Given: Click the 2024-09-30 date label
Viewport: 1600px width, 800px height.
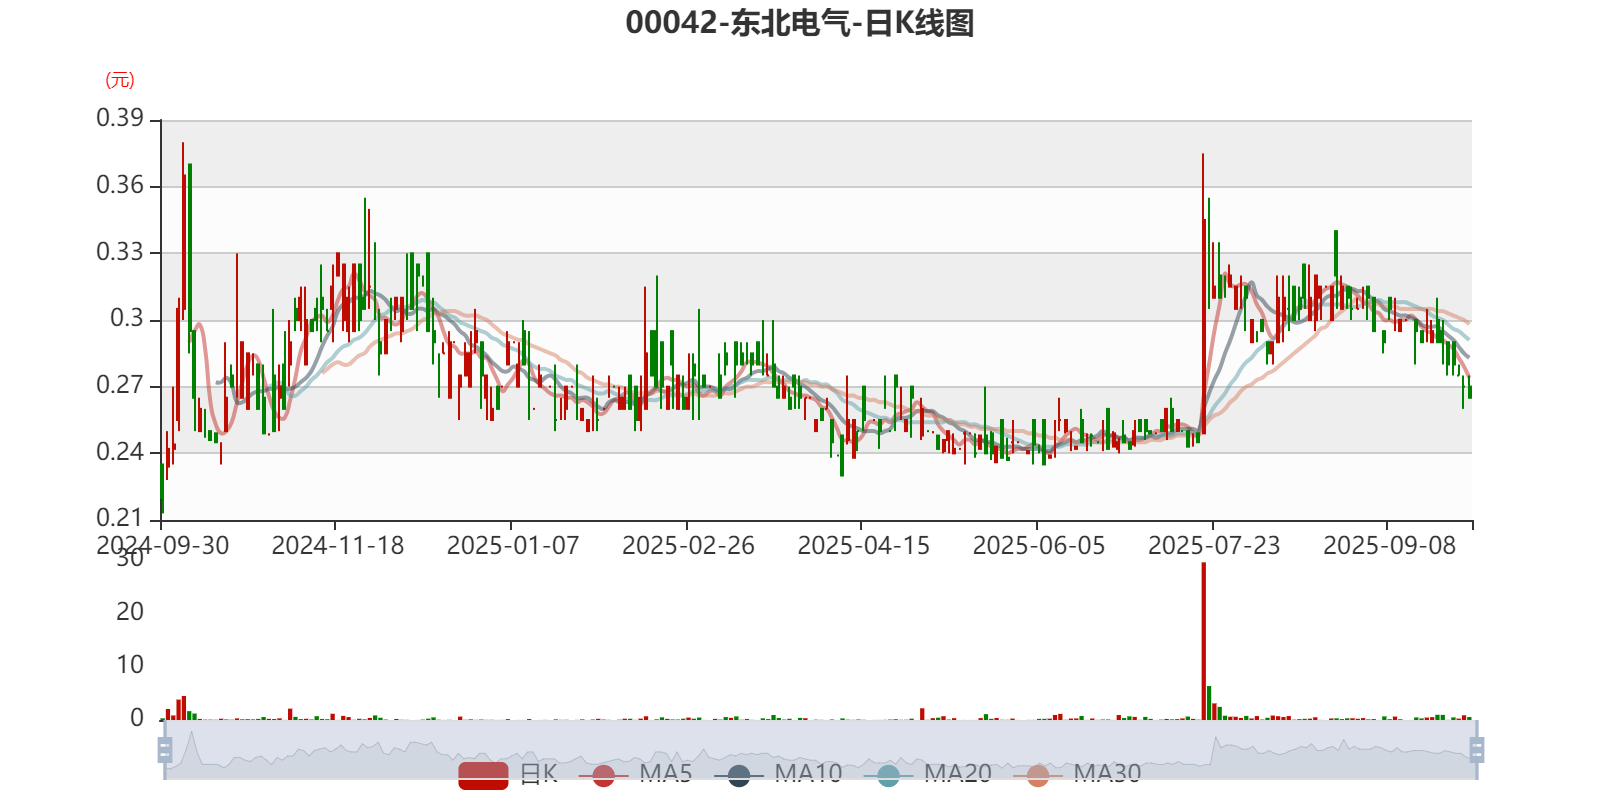Looking at the screenshot, I should [x=163, y=546].
